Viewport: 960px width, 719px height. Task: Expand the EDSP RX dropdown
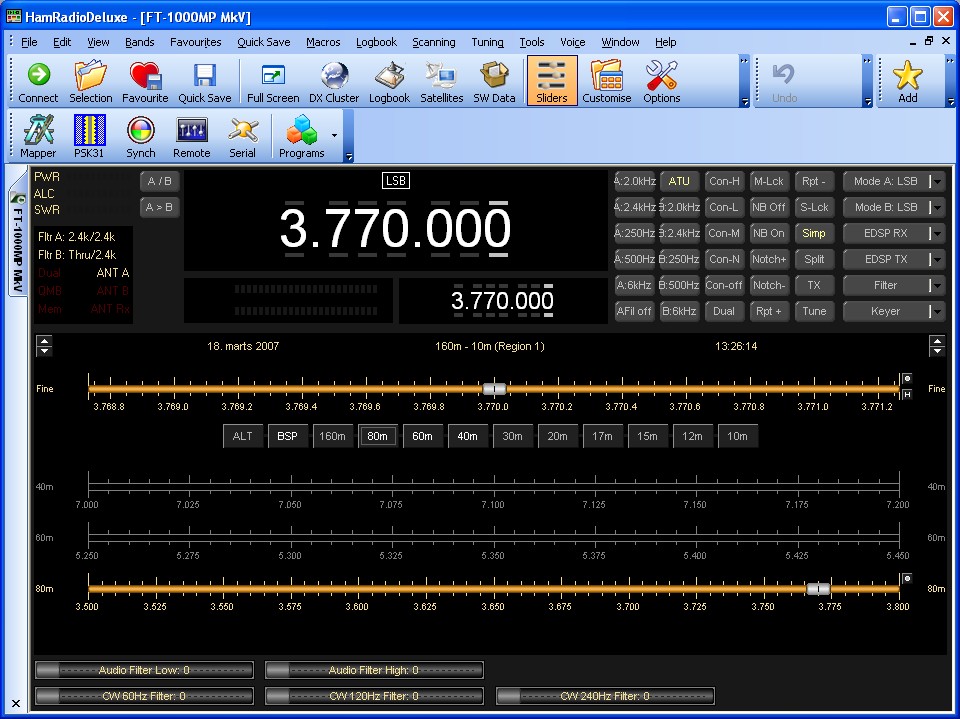point(937,233)
